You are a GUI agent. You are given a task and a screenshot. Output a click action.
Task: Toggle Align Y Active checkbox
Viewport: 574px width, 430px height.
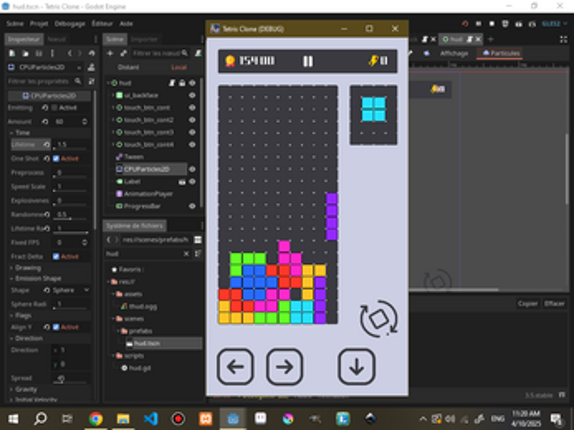pos(56,327)
